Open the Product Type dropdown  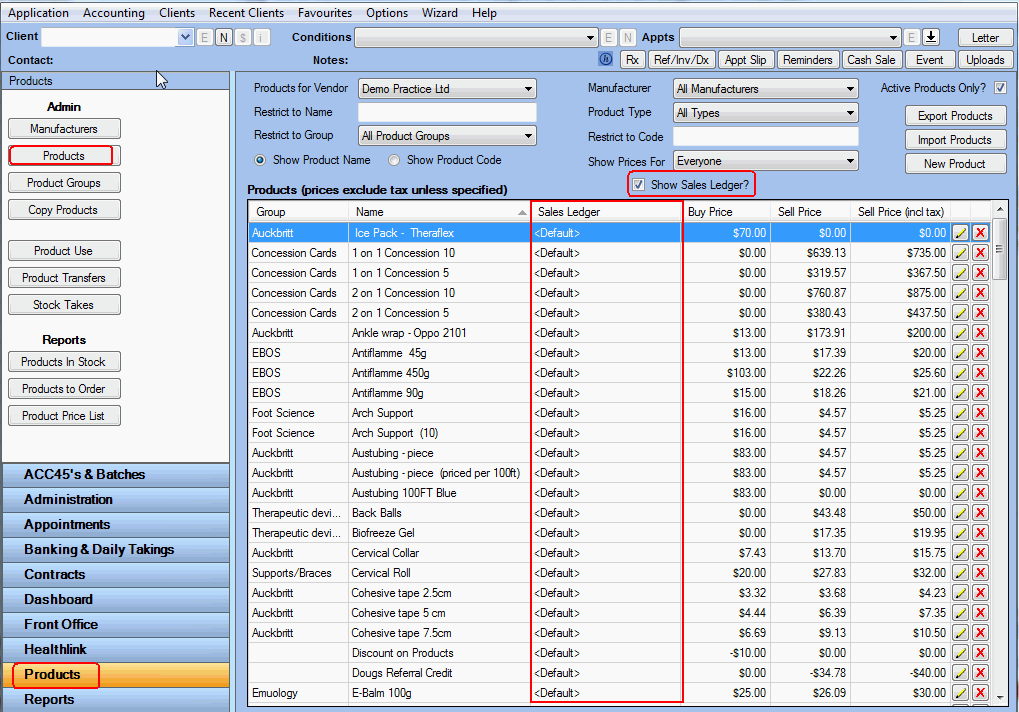[x=766, y=113]
